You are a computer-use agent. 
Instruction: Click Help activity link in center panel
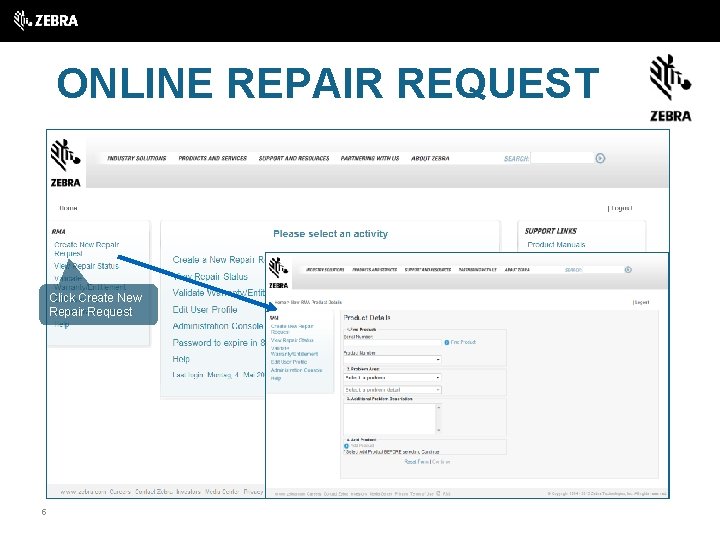181,359
